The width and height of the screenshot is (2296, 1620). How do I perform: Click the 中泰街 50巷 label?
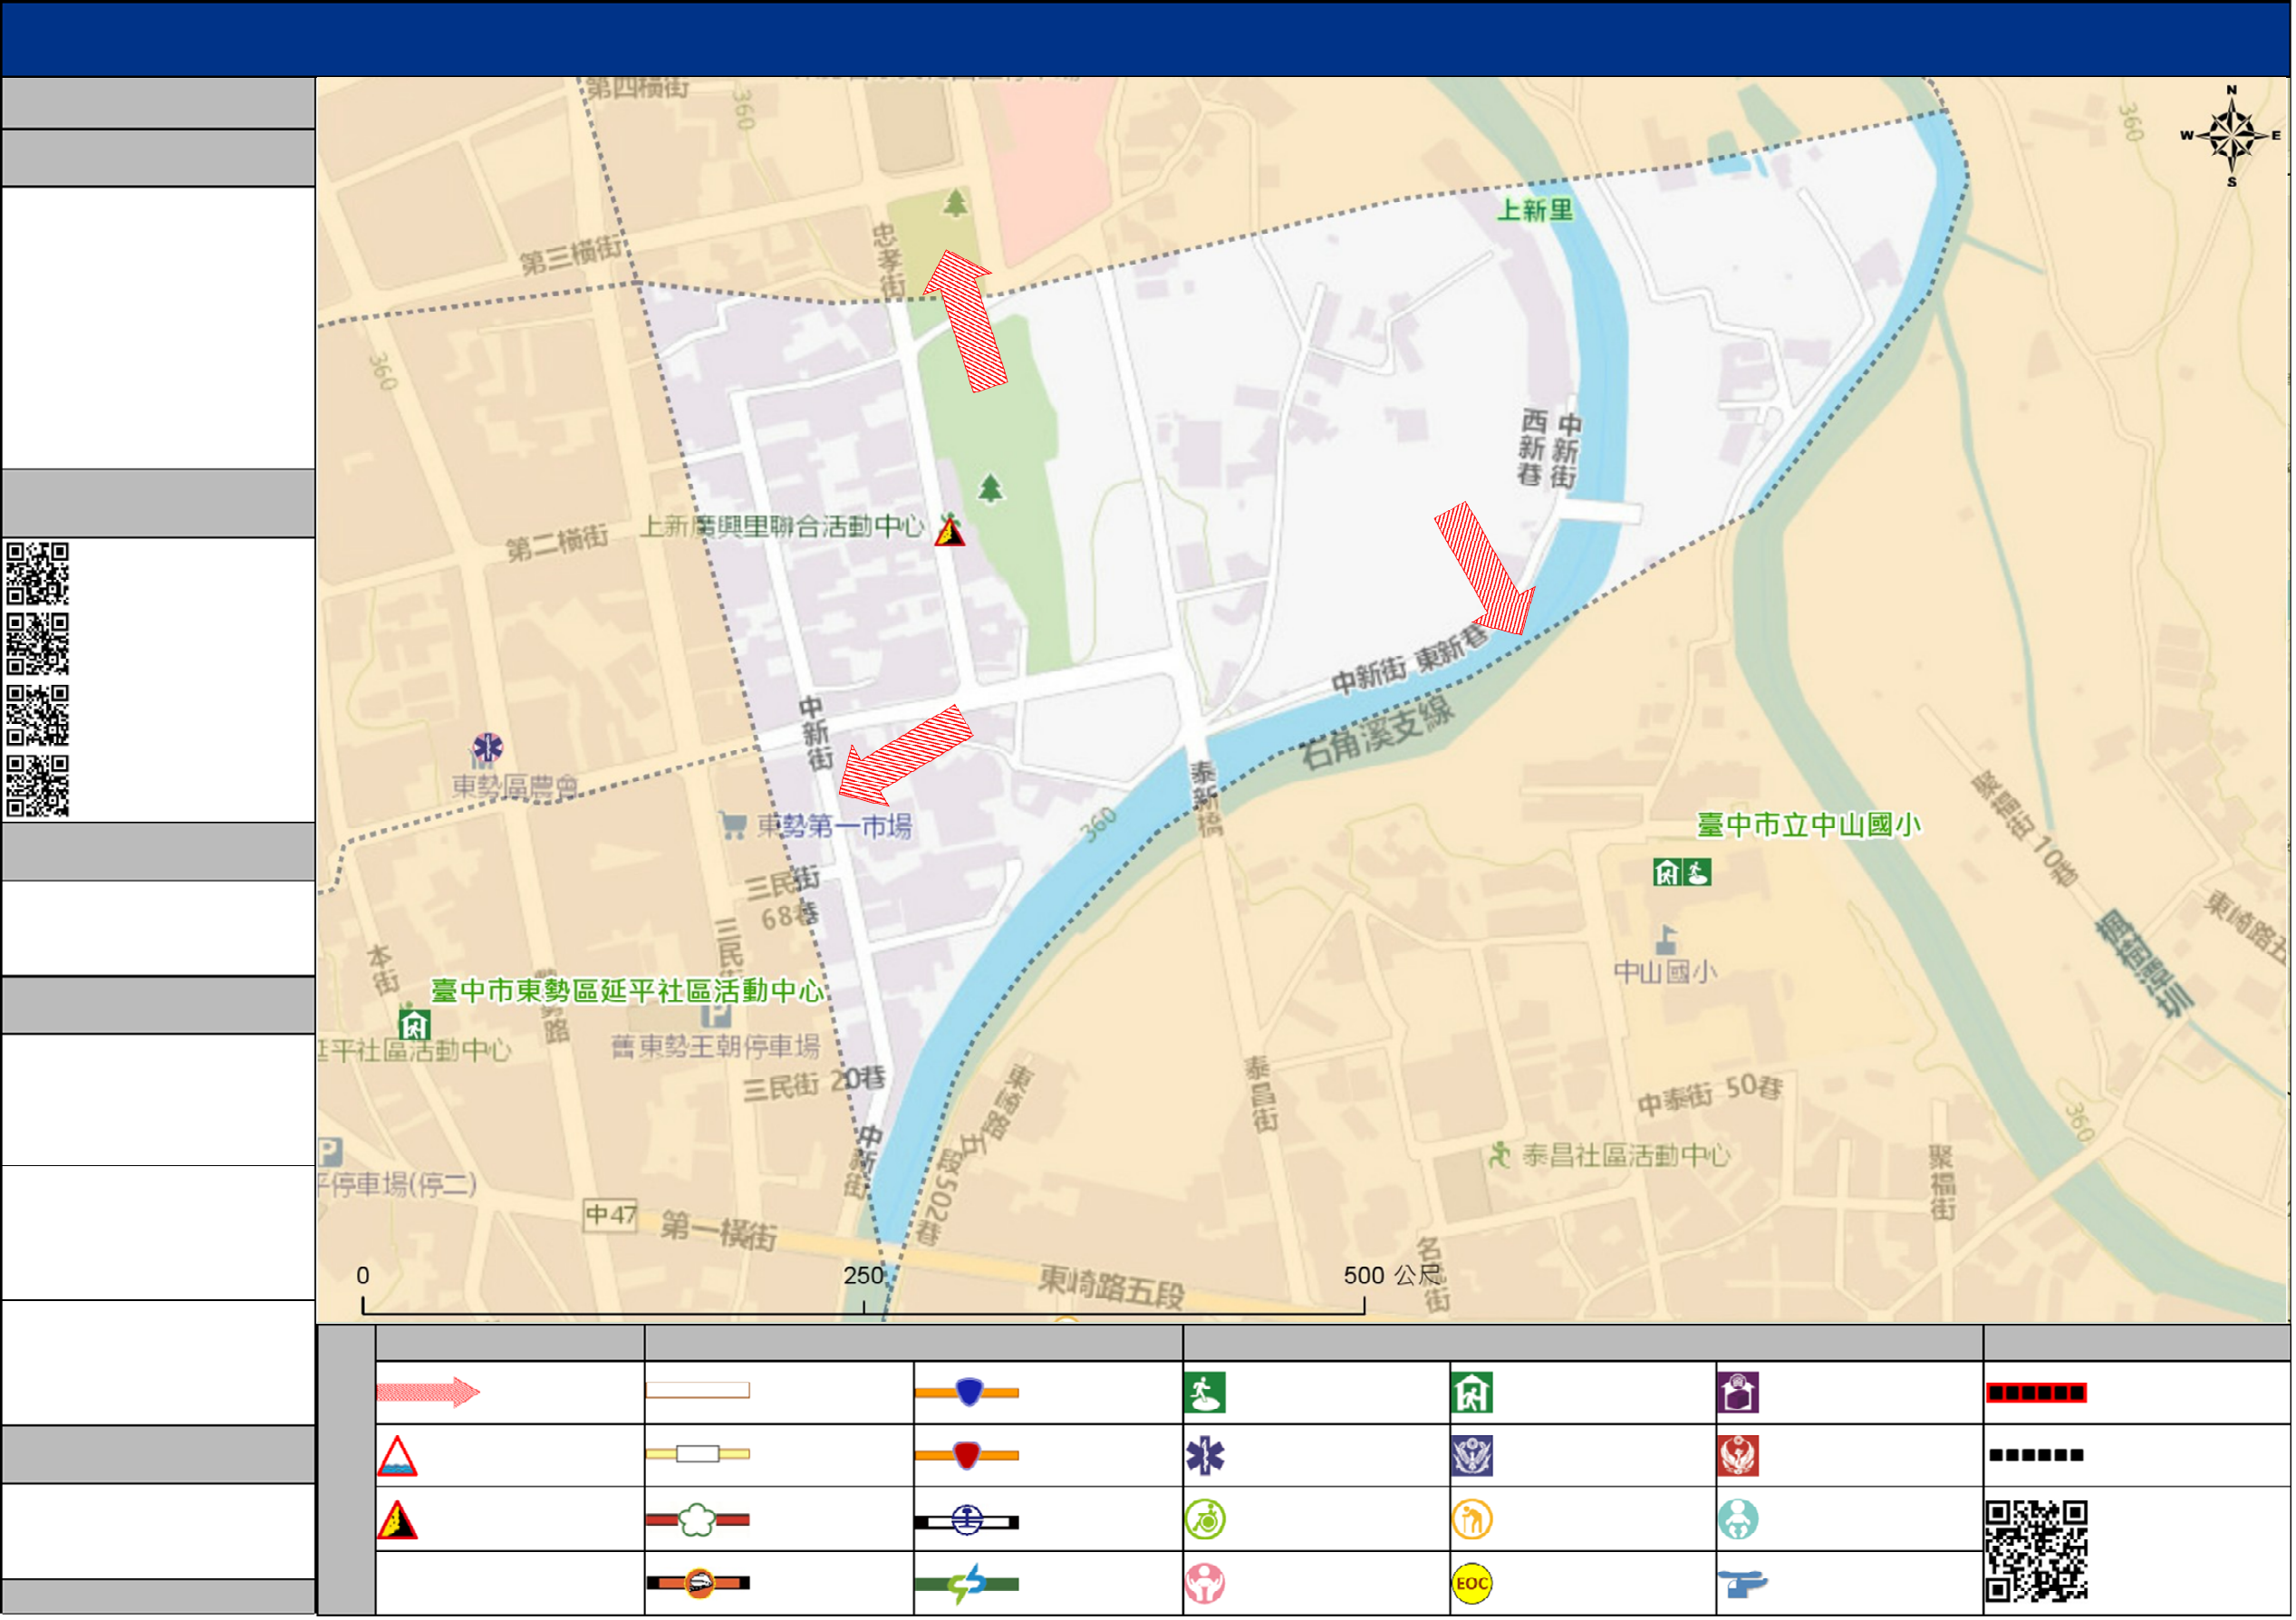point(1711,1095)
